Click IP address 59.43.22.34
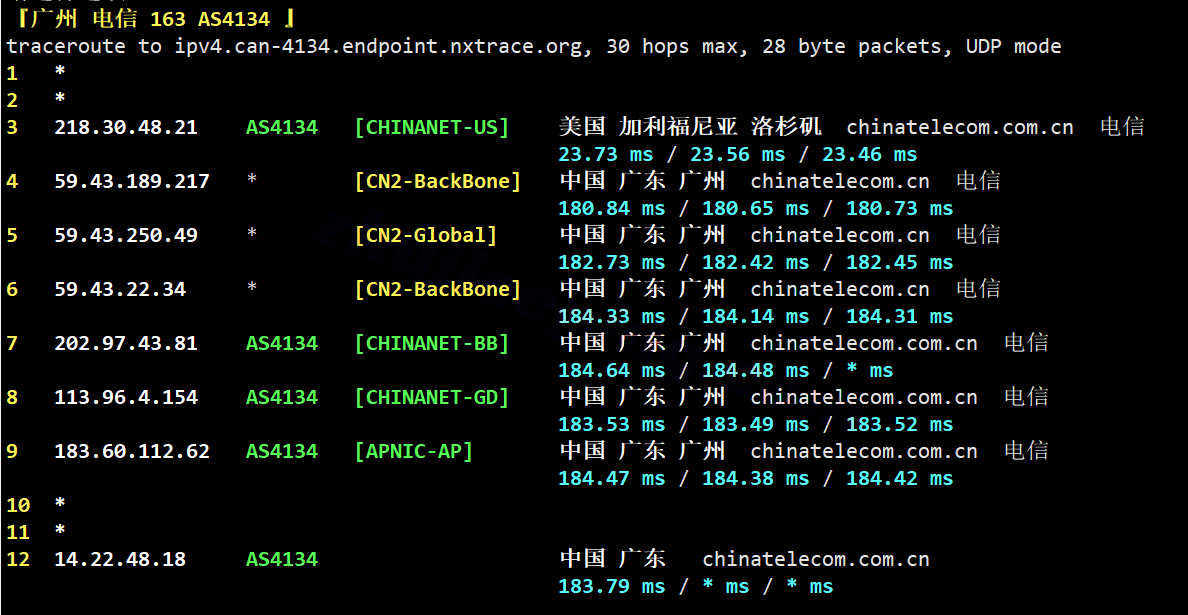 120,289
